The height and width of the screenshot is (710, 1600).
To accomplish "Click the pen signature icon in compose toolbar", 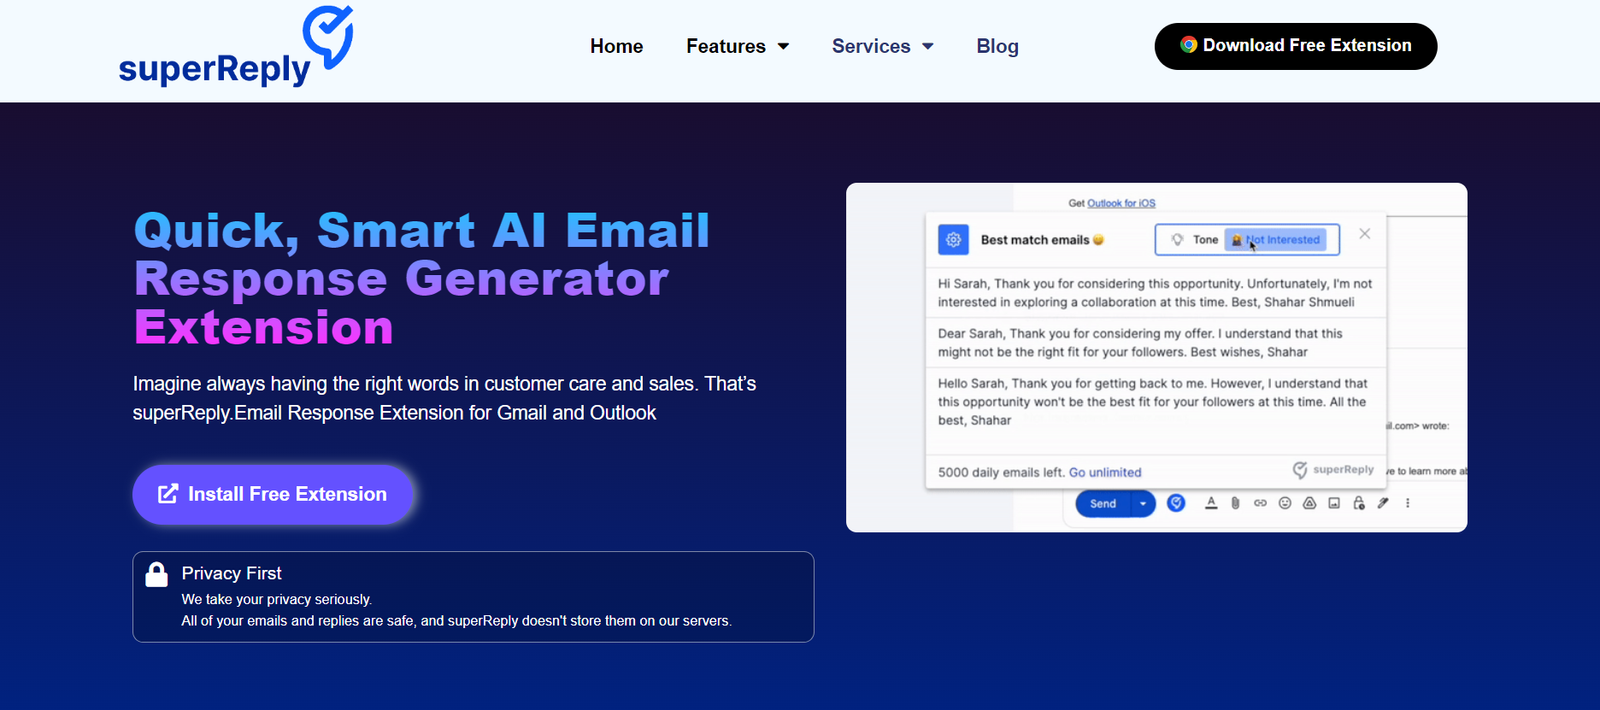I will tap(1383, 503).
